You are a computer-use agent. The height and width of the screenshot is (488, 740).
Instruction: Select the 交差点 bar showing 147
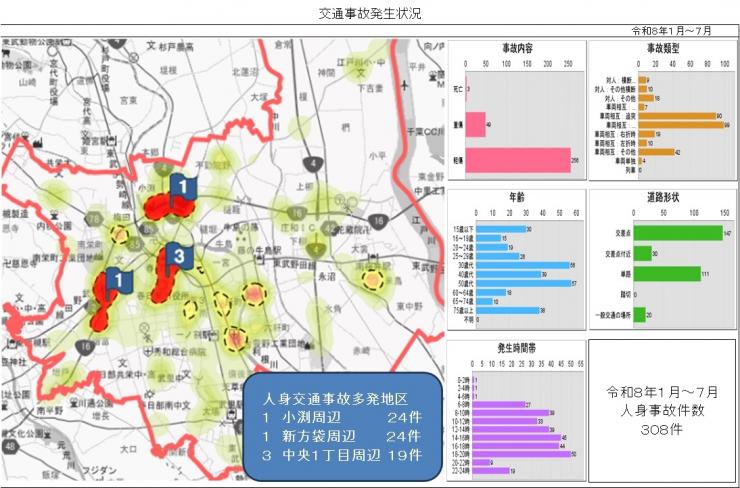coord(678,233)
